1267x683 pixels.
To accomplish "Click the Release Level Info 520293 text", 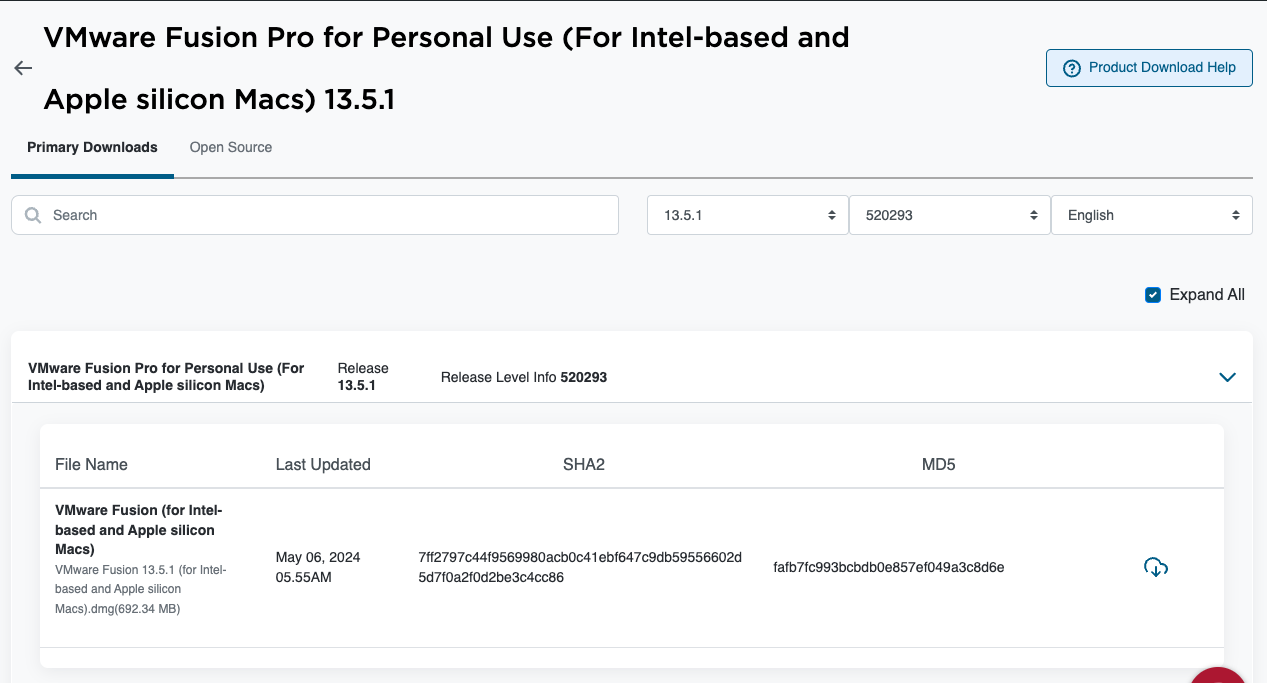I will point(524,377).
